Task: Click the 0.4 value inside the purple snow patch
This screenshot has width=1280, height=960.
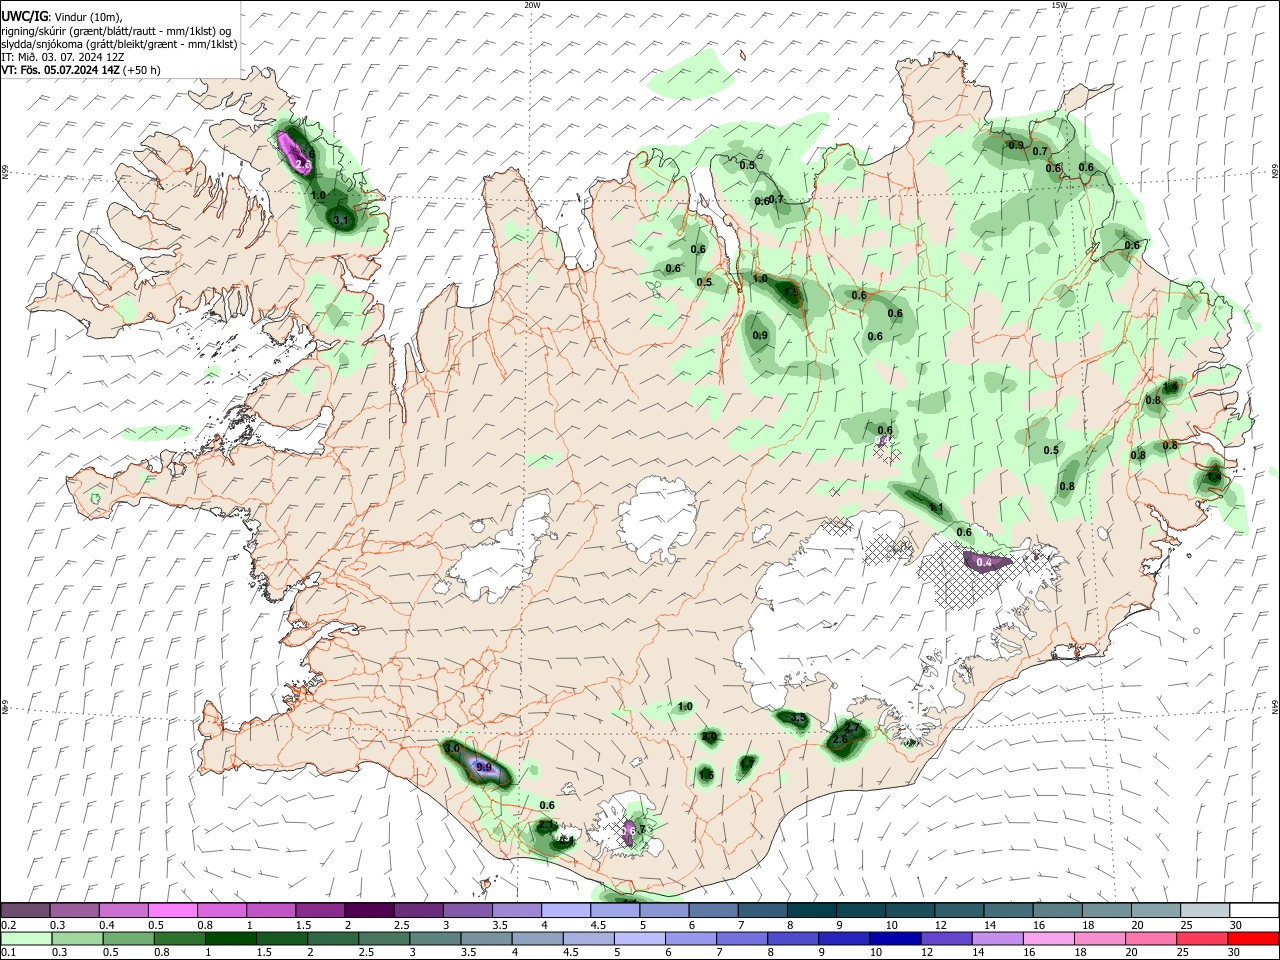Action: click(984, 563)
